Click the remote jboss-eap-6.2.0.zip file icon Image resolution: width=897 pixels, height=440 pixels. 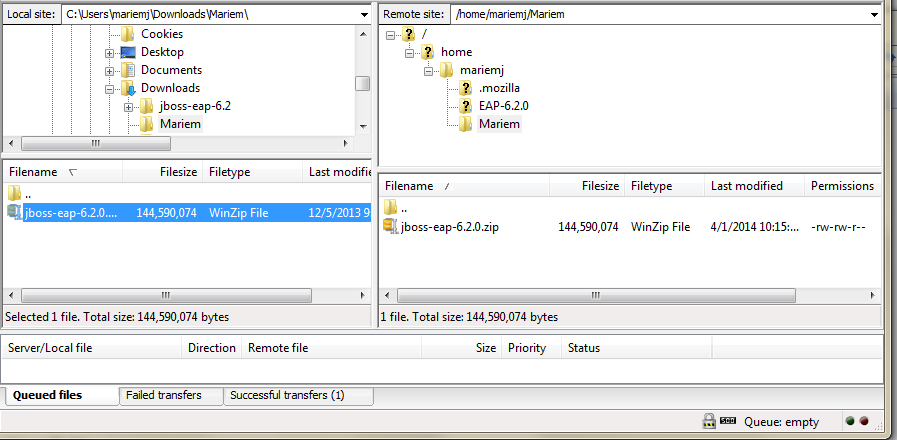click(x=390, y=227)
